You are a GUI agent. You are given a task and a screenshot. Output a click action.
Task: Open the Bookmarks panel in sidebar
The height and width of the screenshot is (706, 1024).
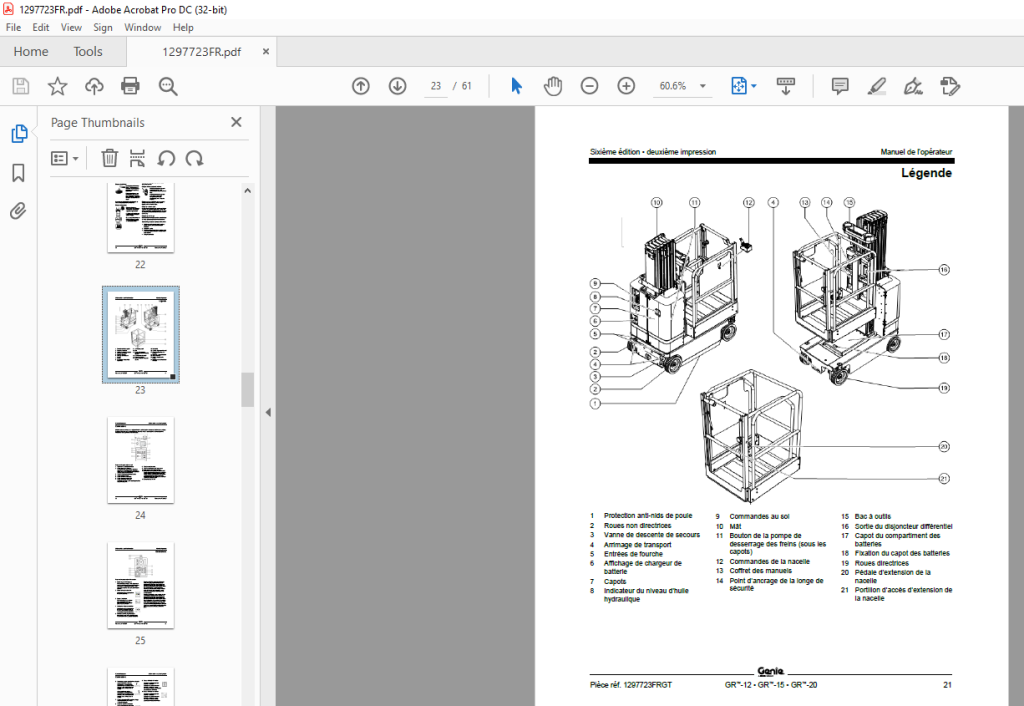click(18, 172)
